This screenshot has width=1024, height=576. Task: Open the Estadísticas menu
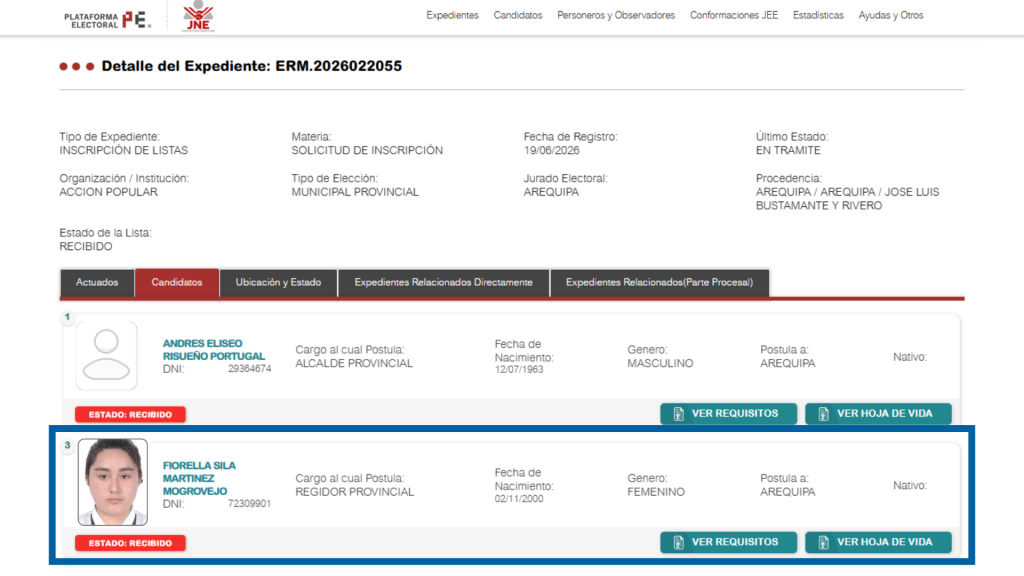pos(818,15)
